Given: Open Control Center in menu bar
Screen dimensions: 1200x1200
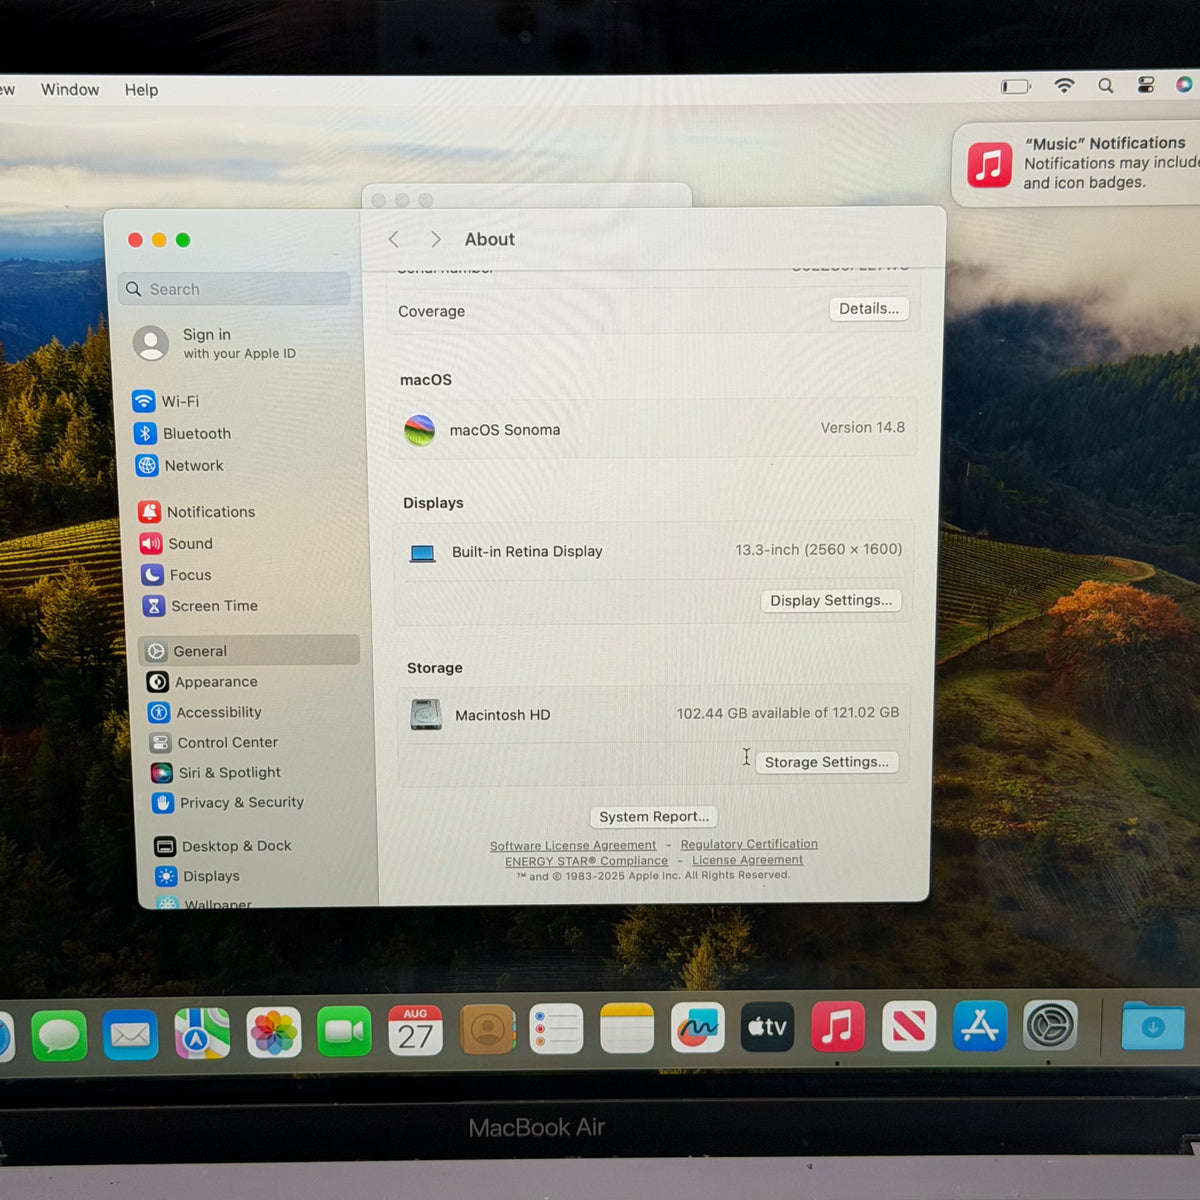Looking at the screenshot, I should (x=1146, y=85).
